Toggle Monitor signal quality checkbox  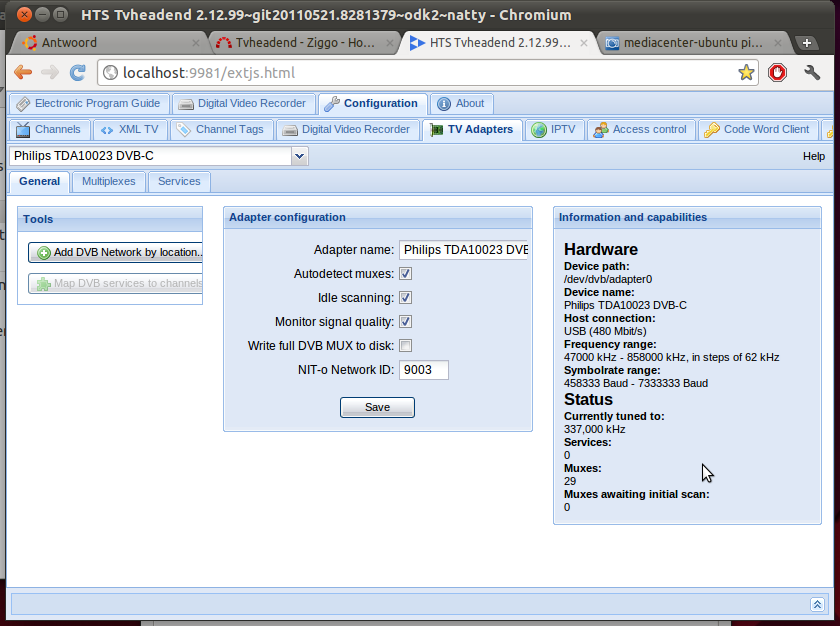click(406, 322)
